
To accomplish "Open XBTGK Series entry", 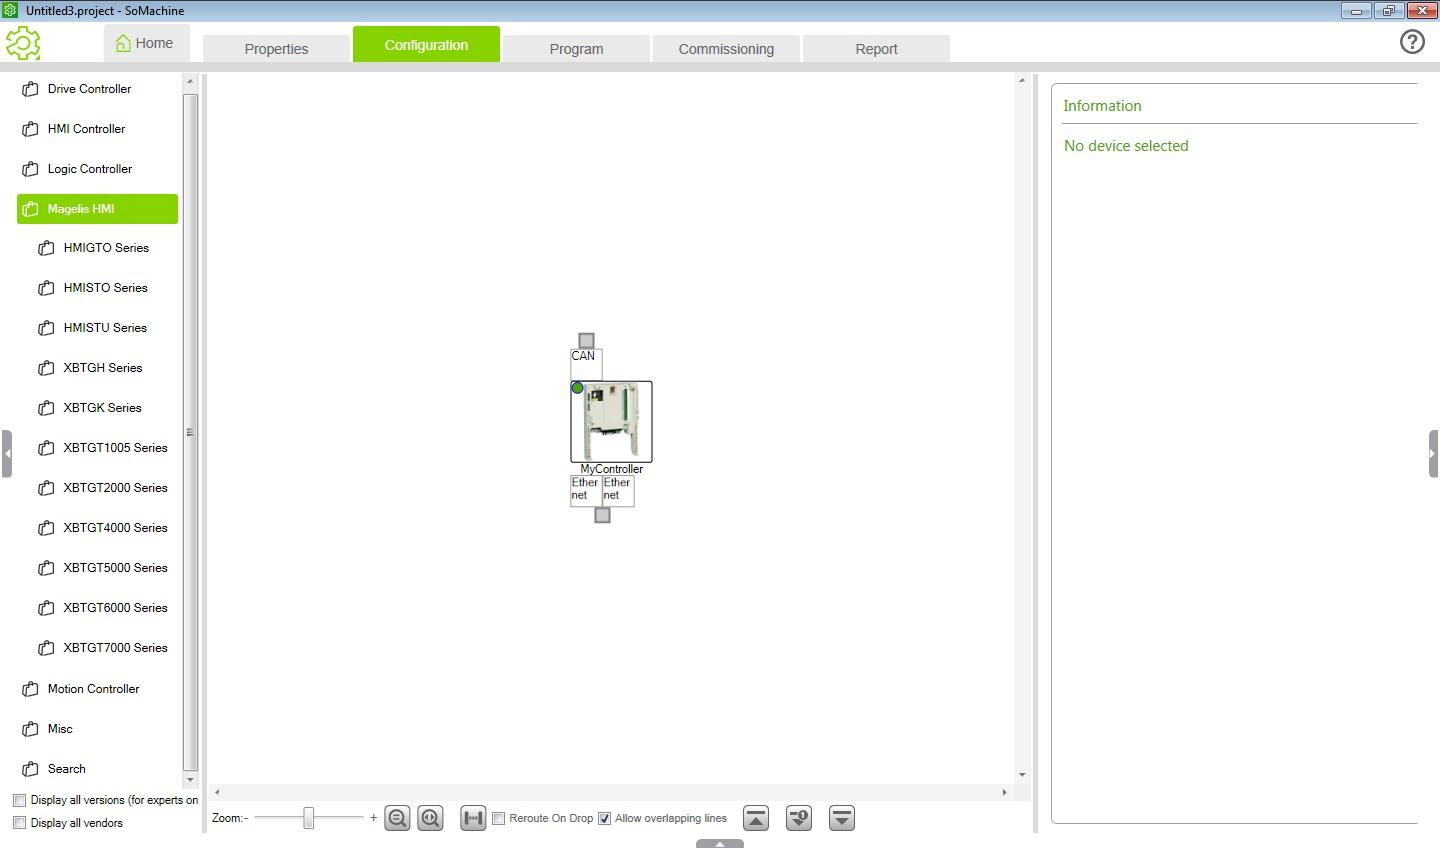I will point(103,408).
